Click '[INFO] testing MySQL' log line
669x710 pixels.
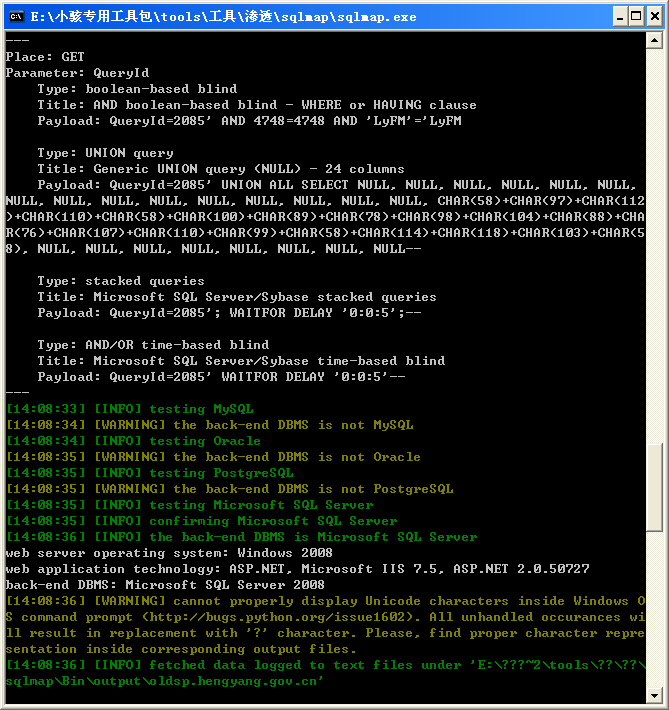click(x=130, y=409)
